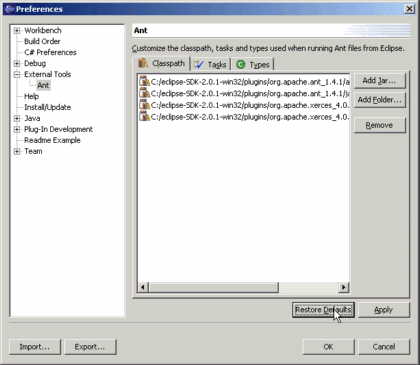Click the Classpath tab icon

[143, 63]
